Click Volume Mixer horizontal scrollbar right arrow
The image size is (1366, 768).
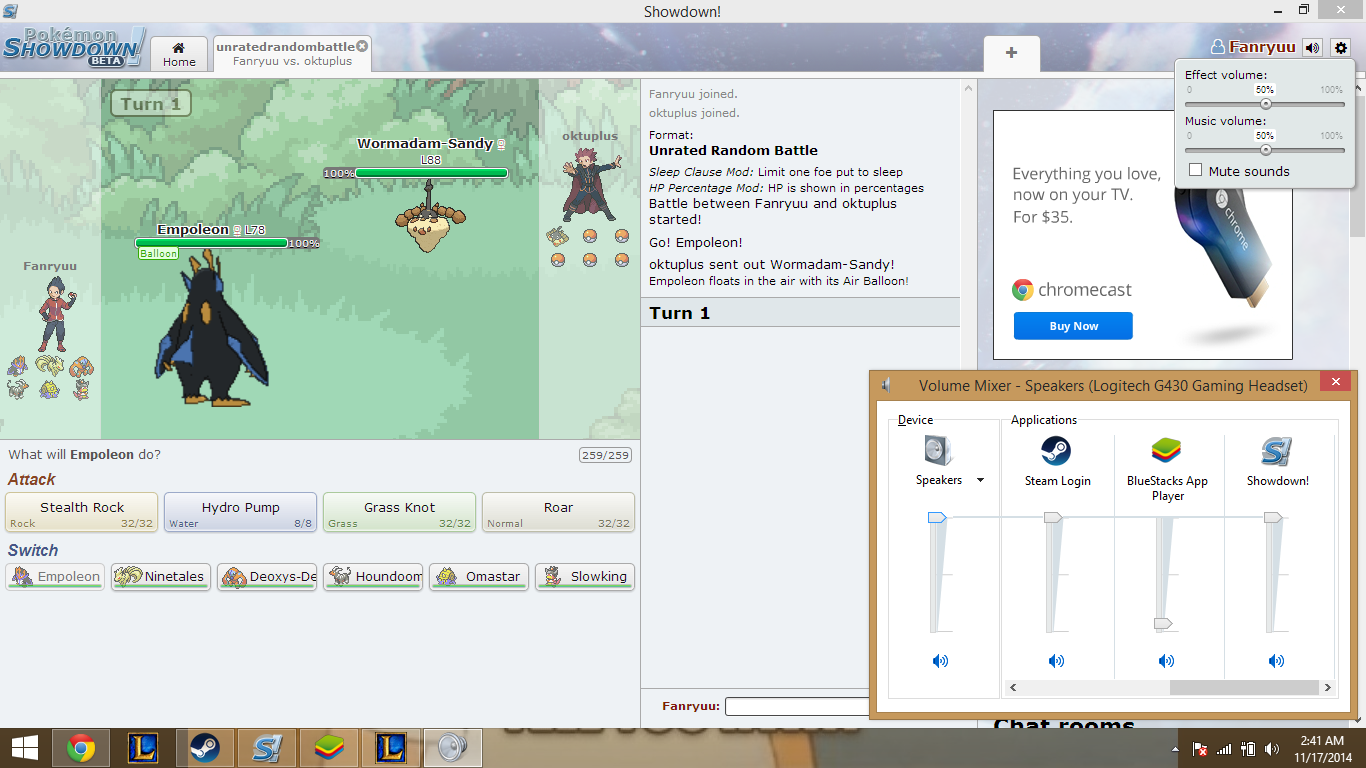tap(1328, 688)
